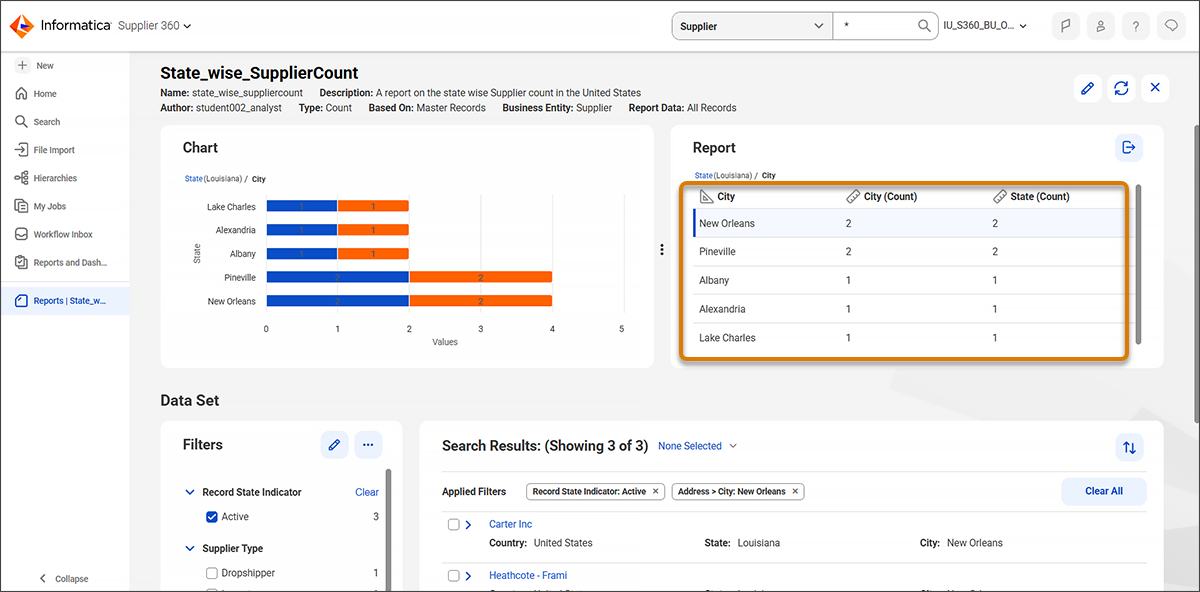This screenshot has width=1200, height=592.
Task: Open the Heathcote - Frami link
Action: (528, 575)
